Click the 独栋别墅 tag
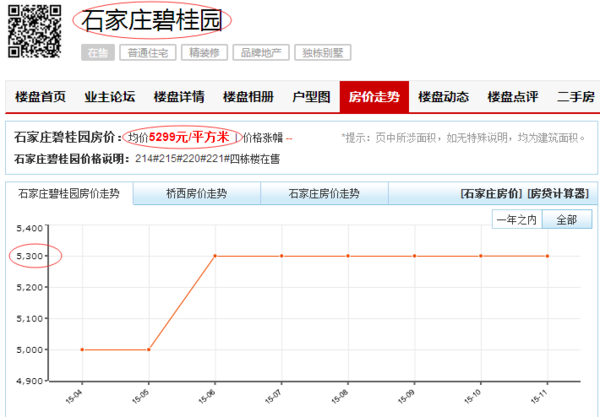The height and width of the screenshot is (417, 600). point(323,52)
